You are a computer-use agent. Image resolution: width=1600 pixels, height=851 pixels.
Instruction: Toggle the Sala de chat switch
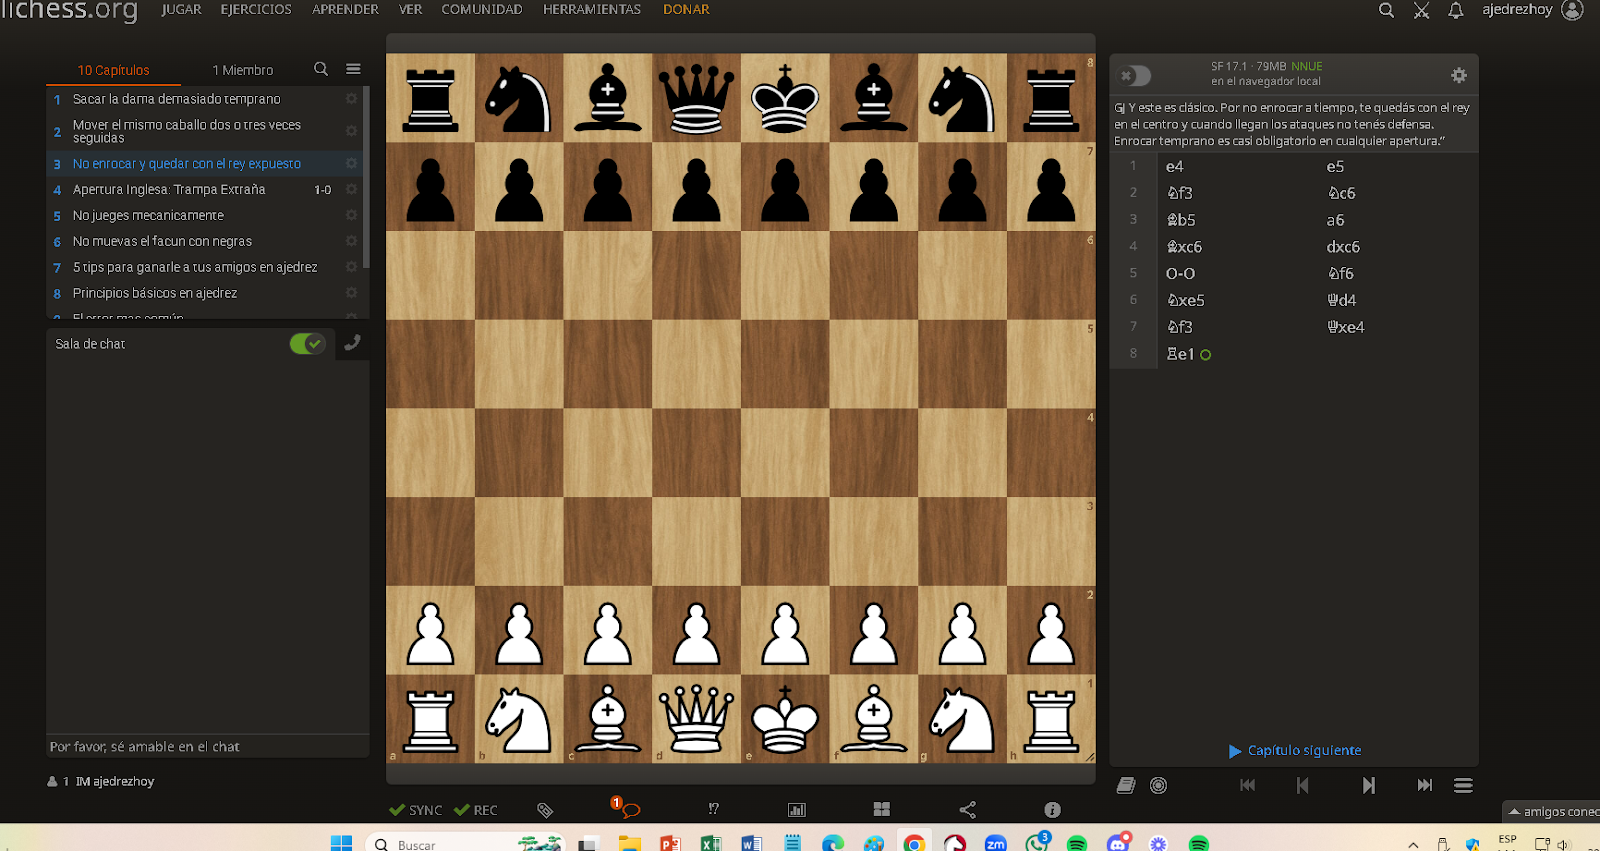(x=308, y=344)
